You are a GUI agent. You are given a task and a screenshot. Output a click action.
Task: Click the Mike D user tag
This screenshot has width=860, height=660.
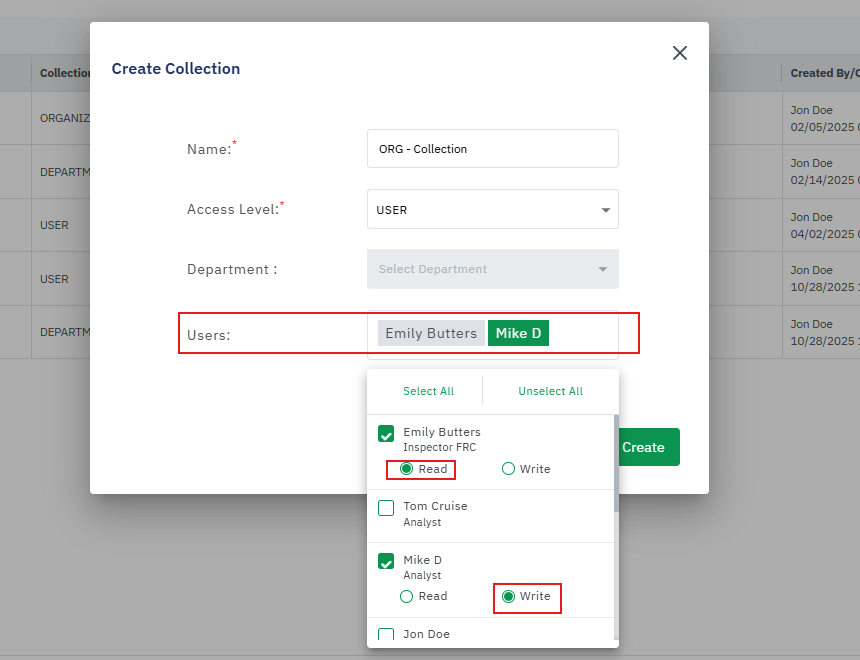pos(518,333)
